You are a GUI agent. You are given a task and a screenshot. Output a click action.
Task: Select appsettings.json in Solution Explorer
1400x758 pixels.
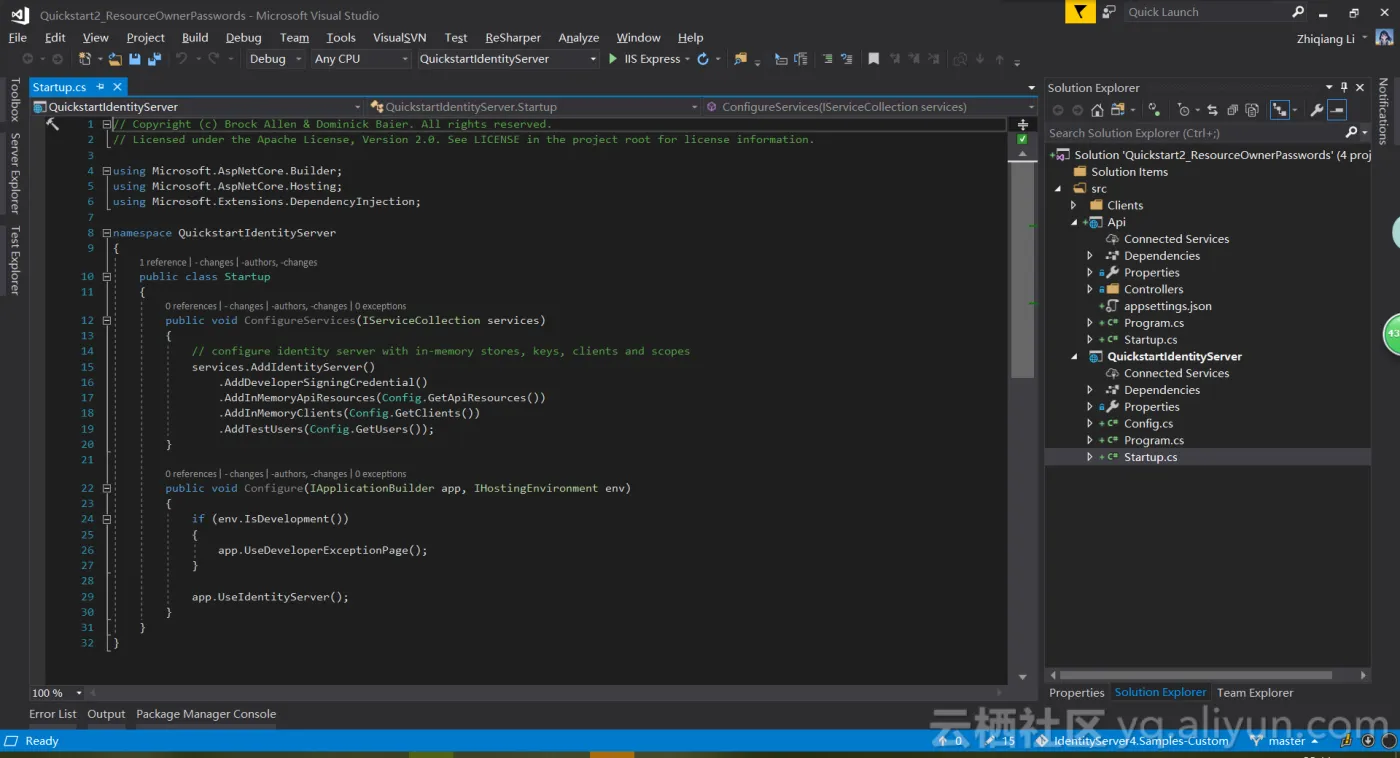pyautogui.click(x=1167, y=306)
